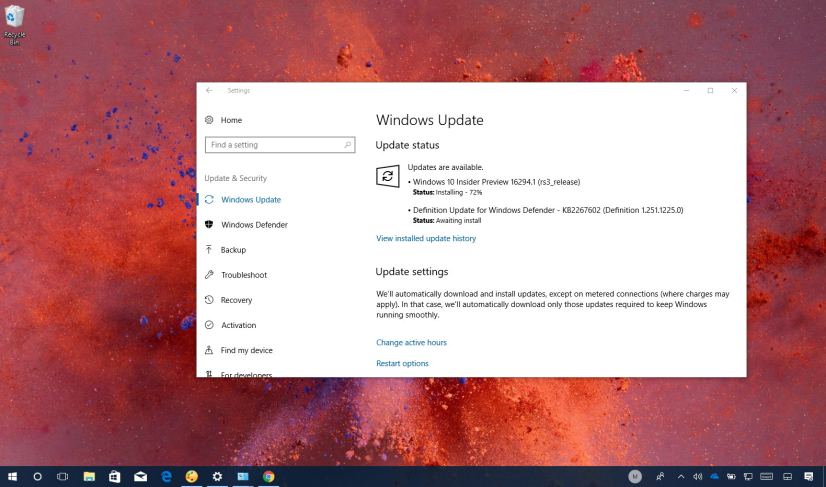Open the Start menu
This screenshot has width=826, height=487.
(x=12, y=476)
